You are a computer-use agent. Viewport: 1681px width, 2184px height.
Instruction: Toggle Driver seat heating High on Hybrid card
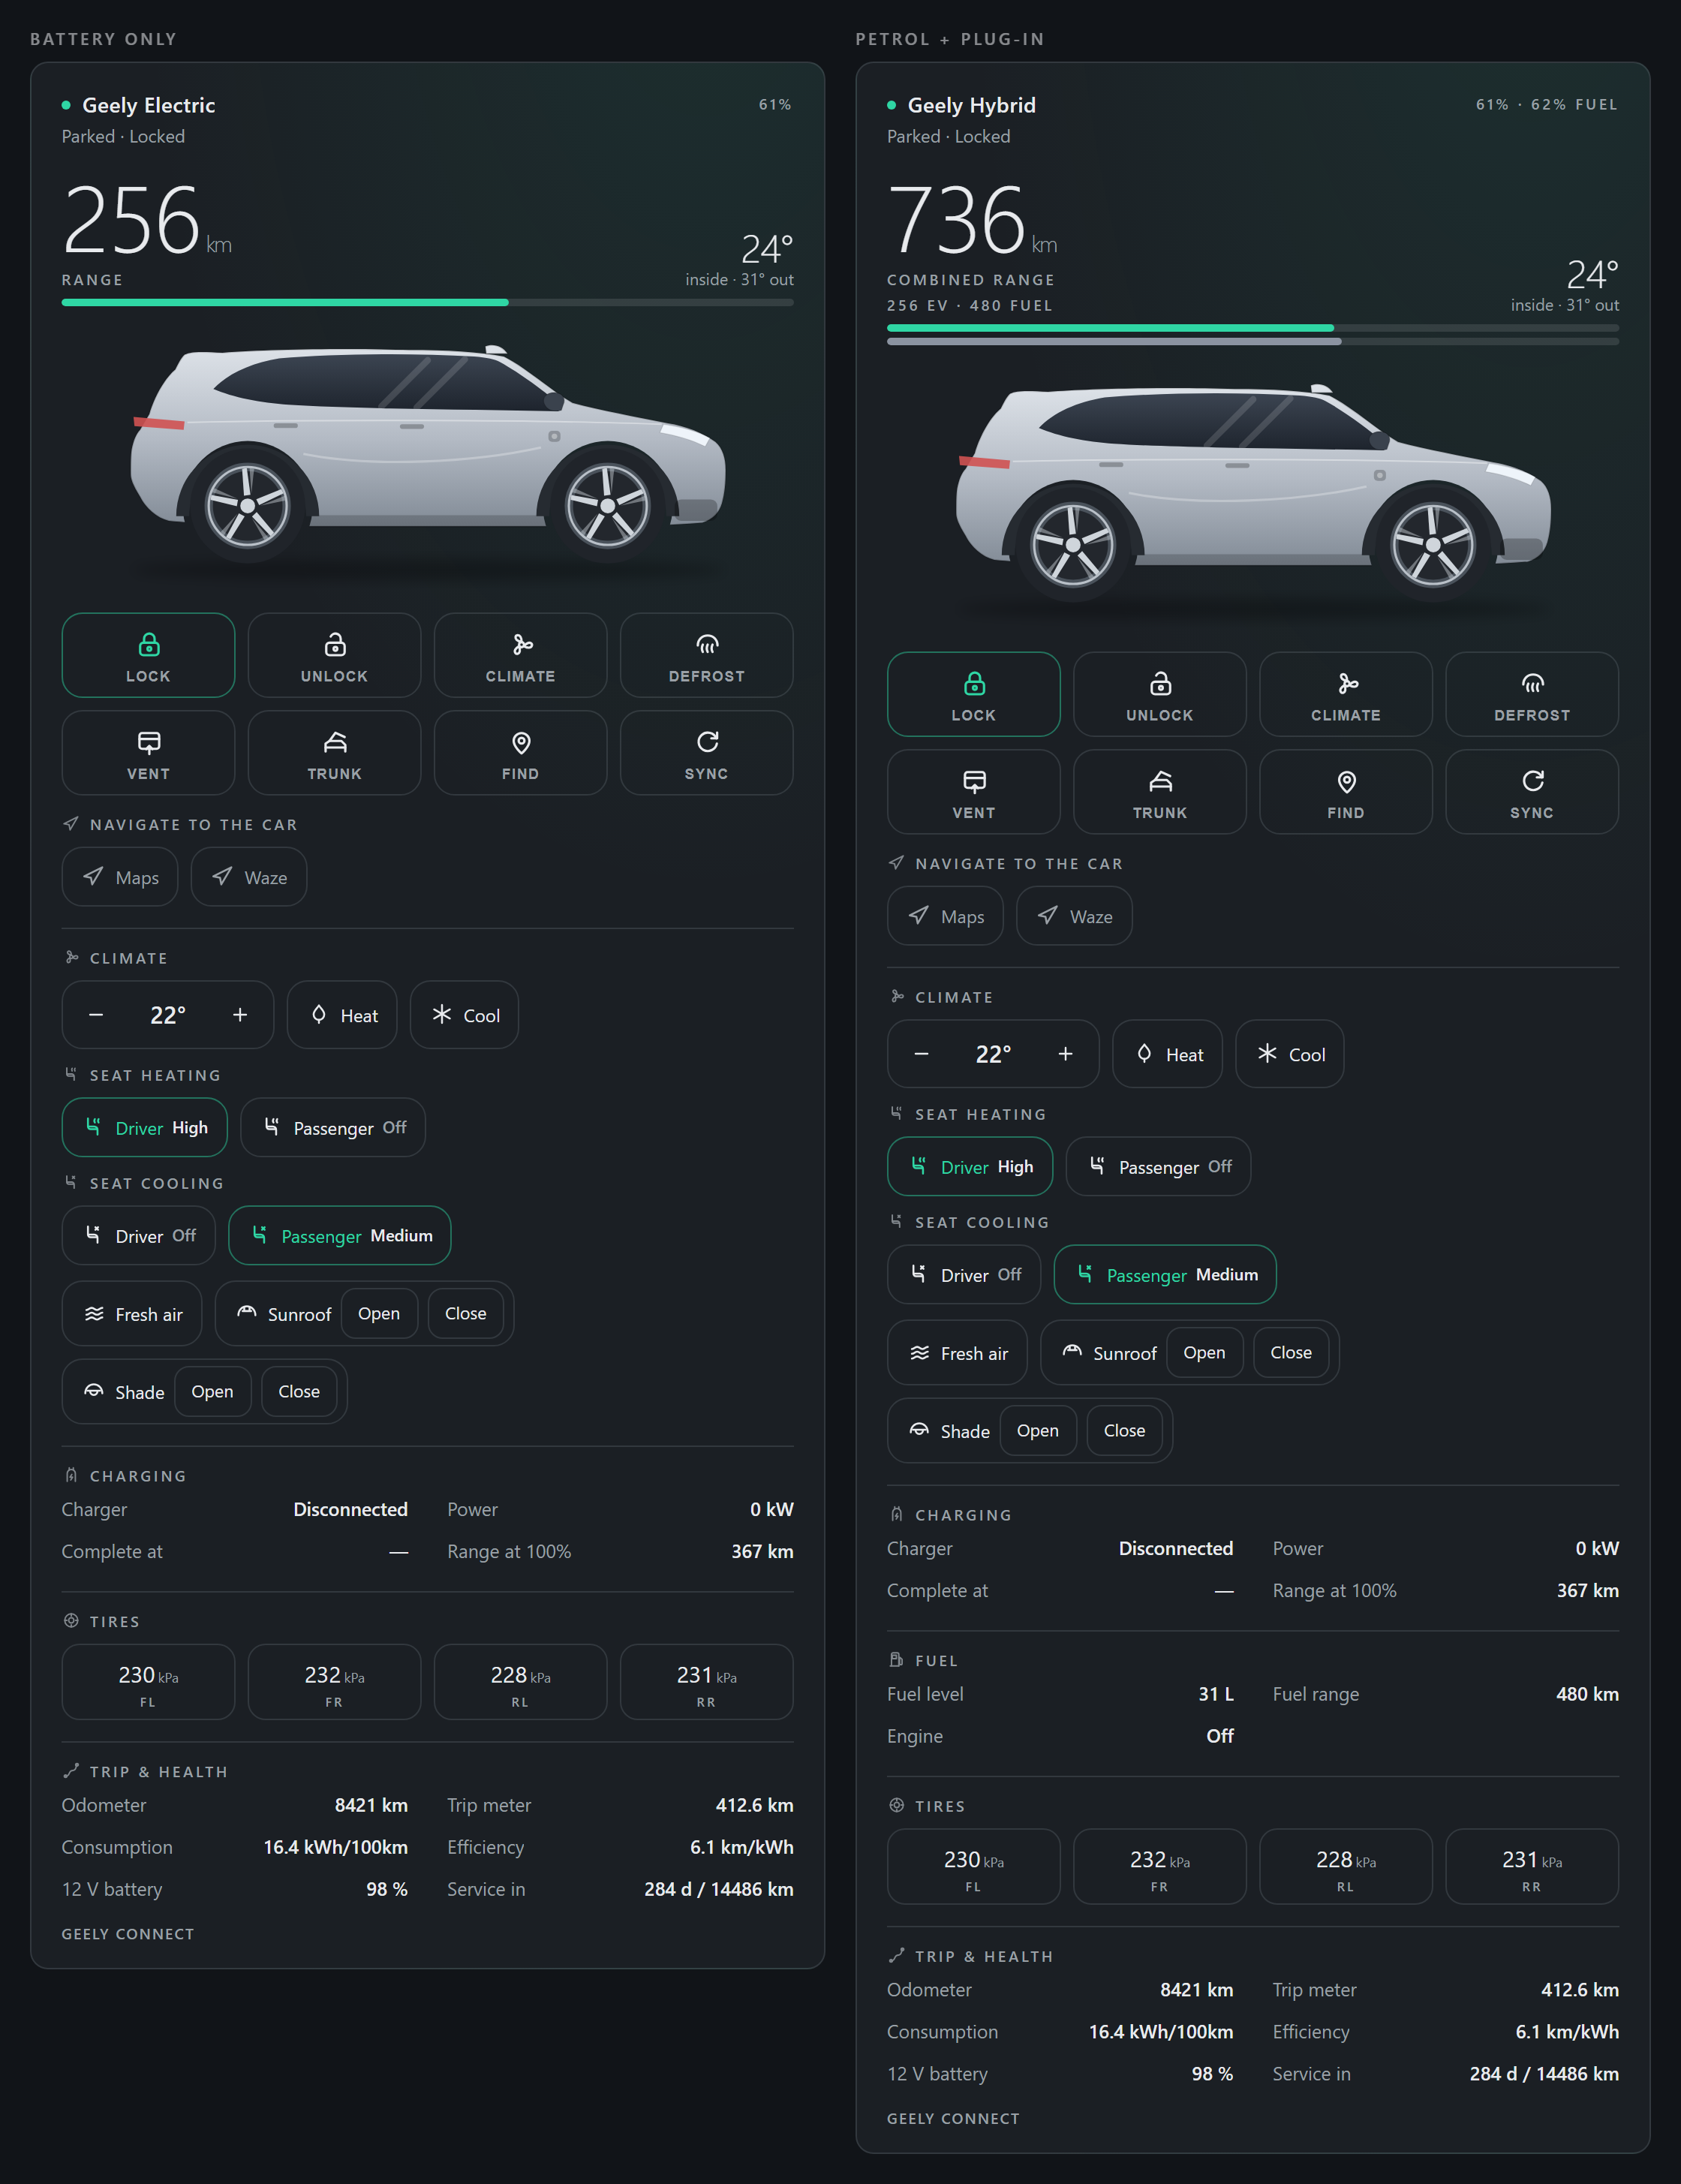pos(970,1167)
